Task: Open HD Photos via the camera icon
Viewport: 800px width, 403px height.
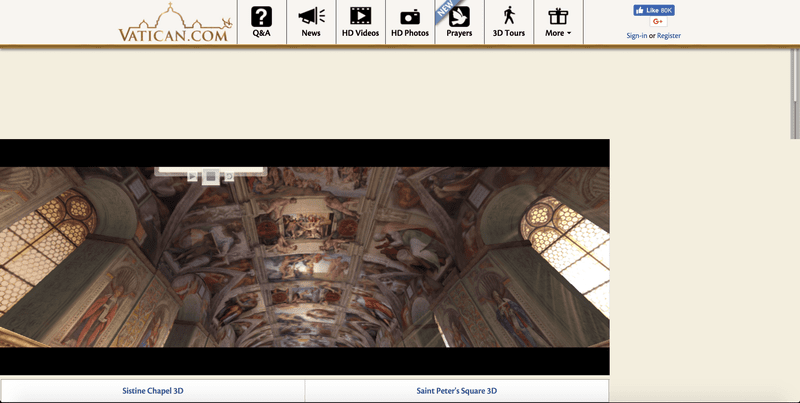Action: coord(410,17)
